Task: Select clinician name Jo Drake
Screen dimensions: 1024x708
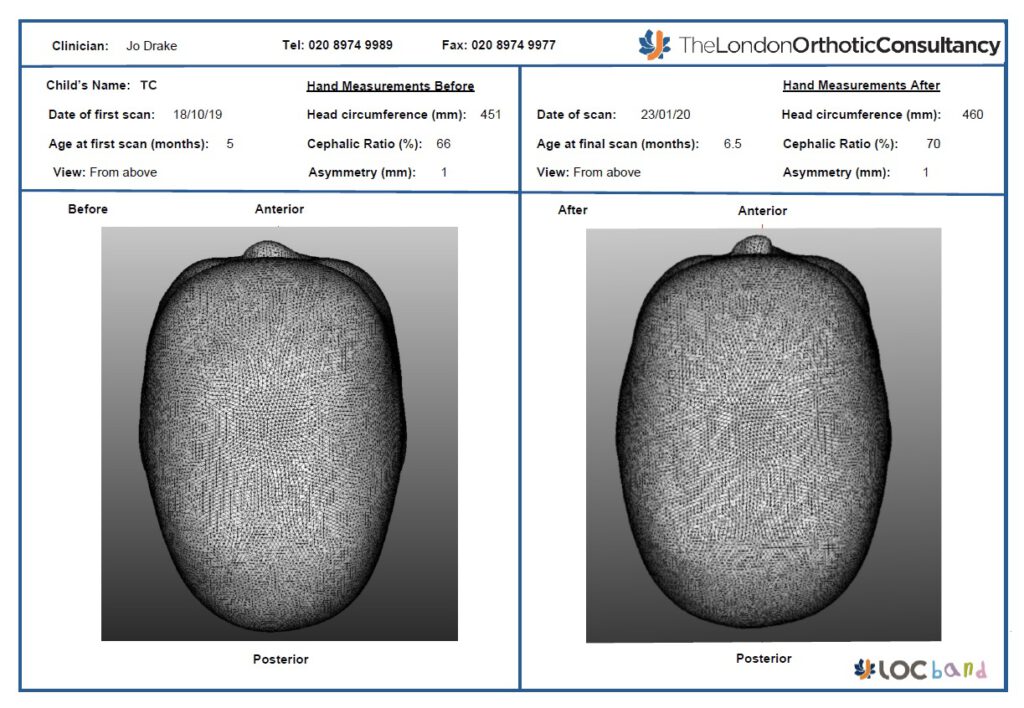Action: click(x=152, y=46)
